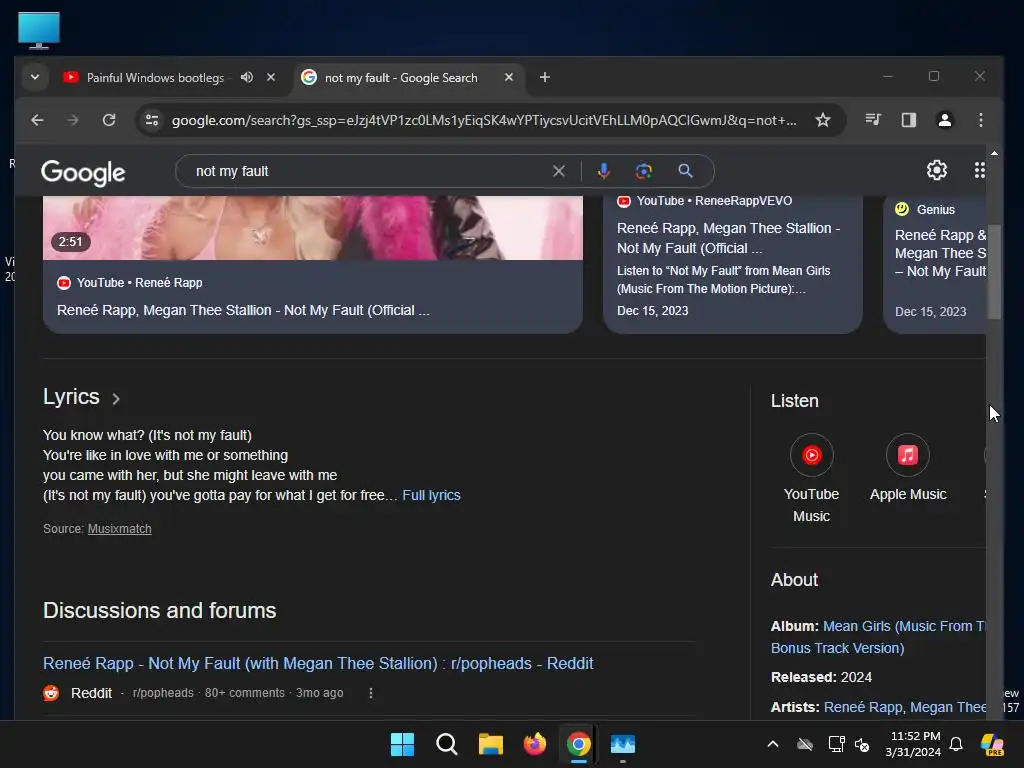Image resolution: width=1024 pixels, height=768 pixels.
Task: Open the Windows Start menu
Action: (x=402, y=744)
